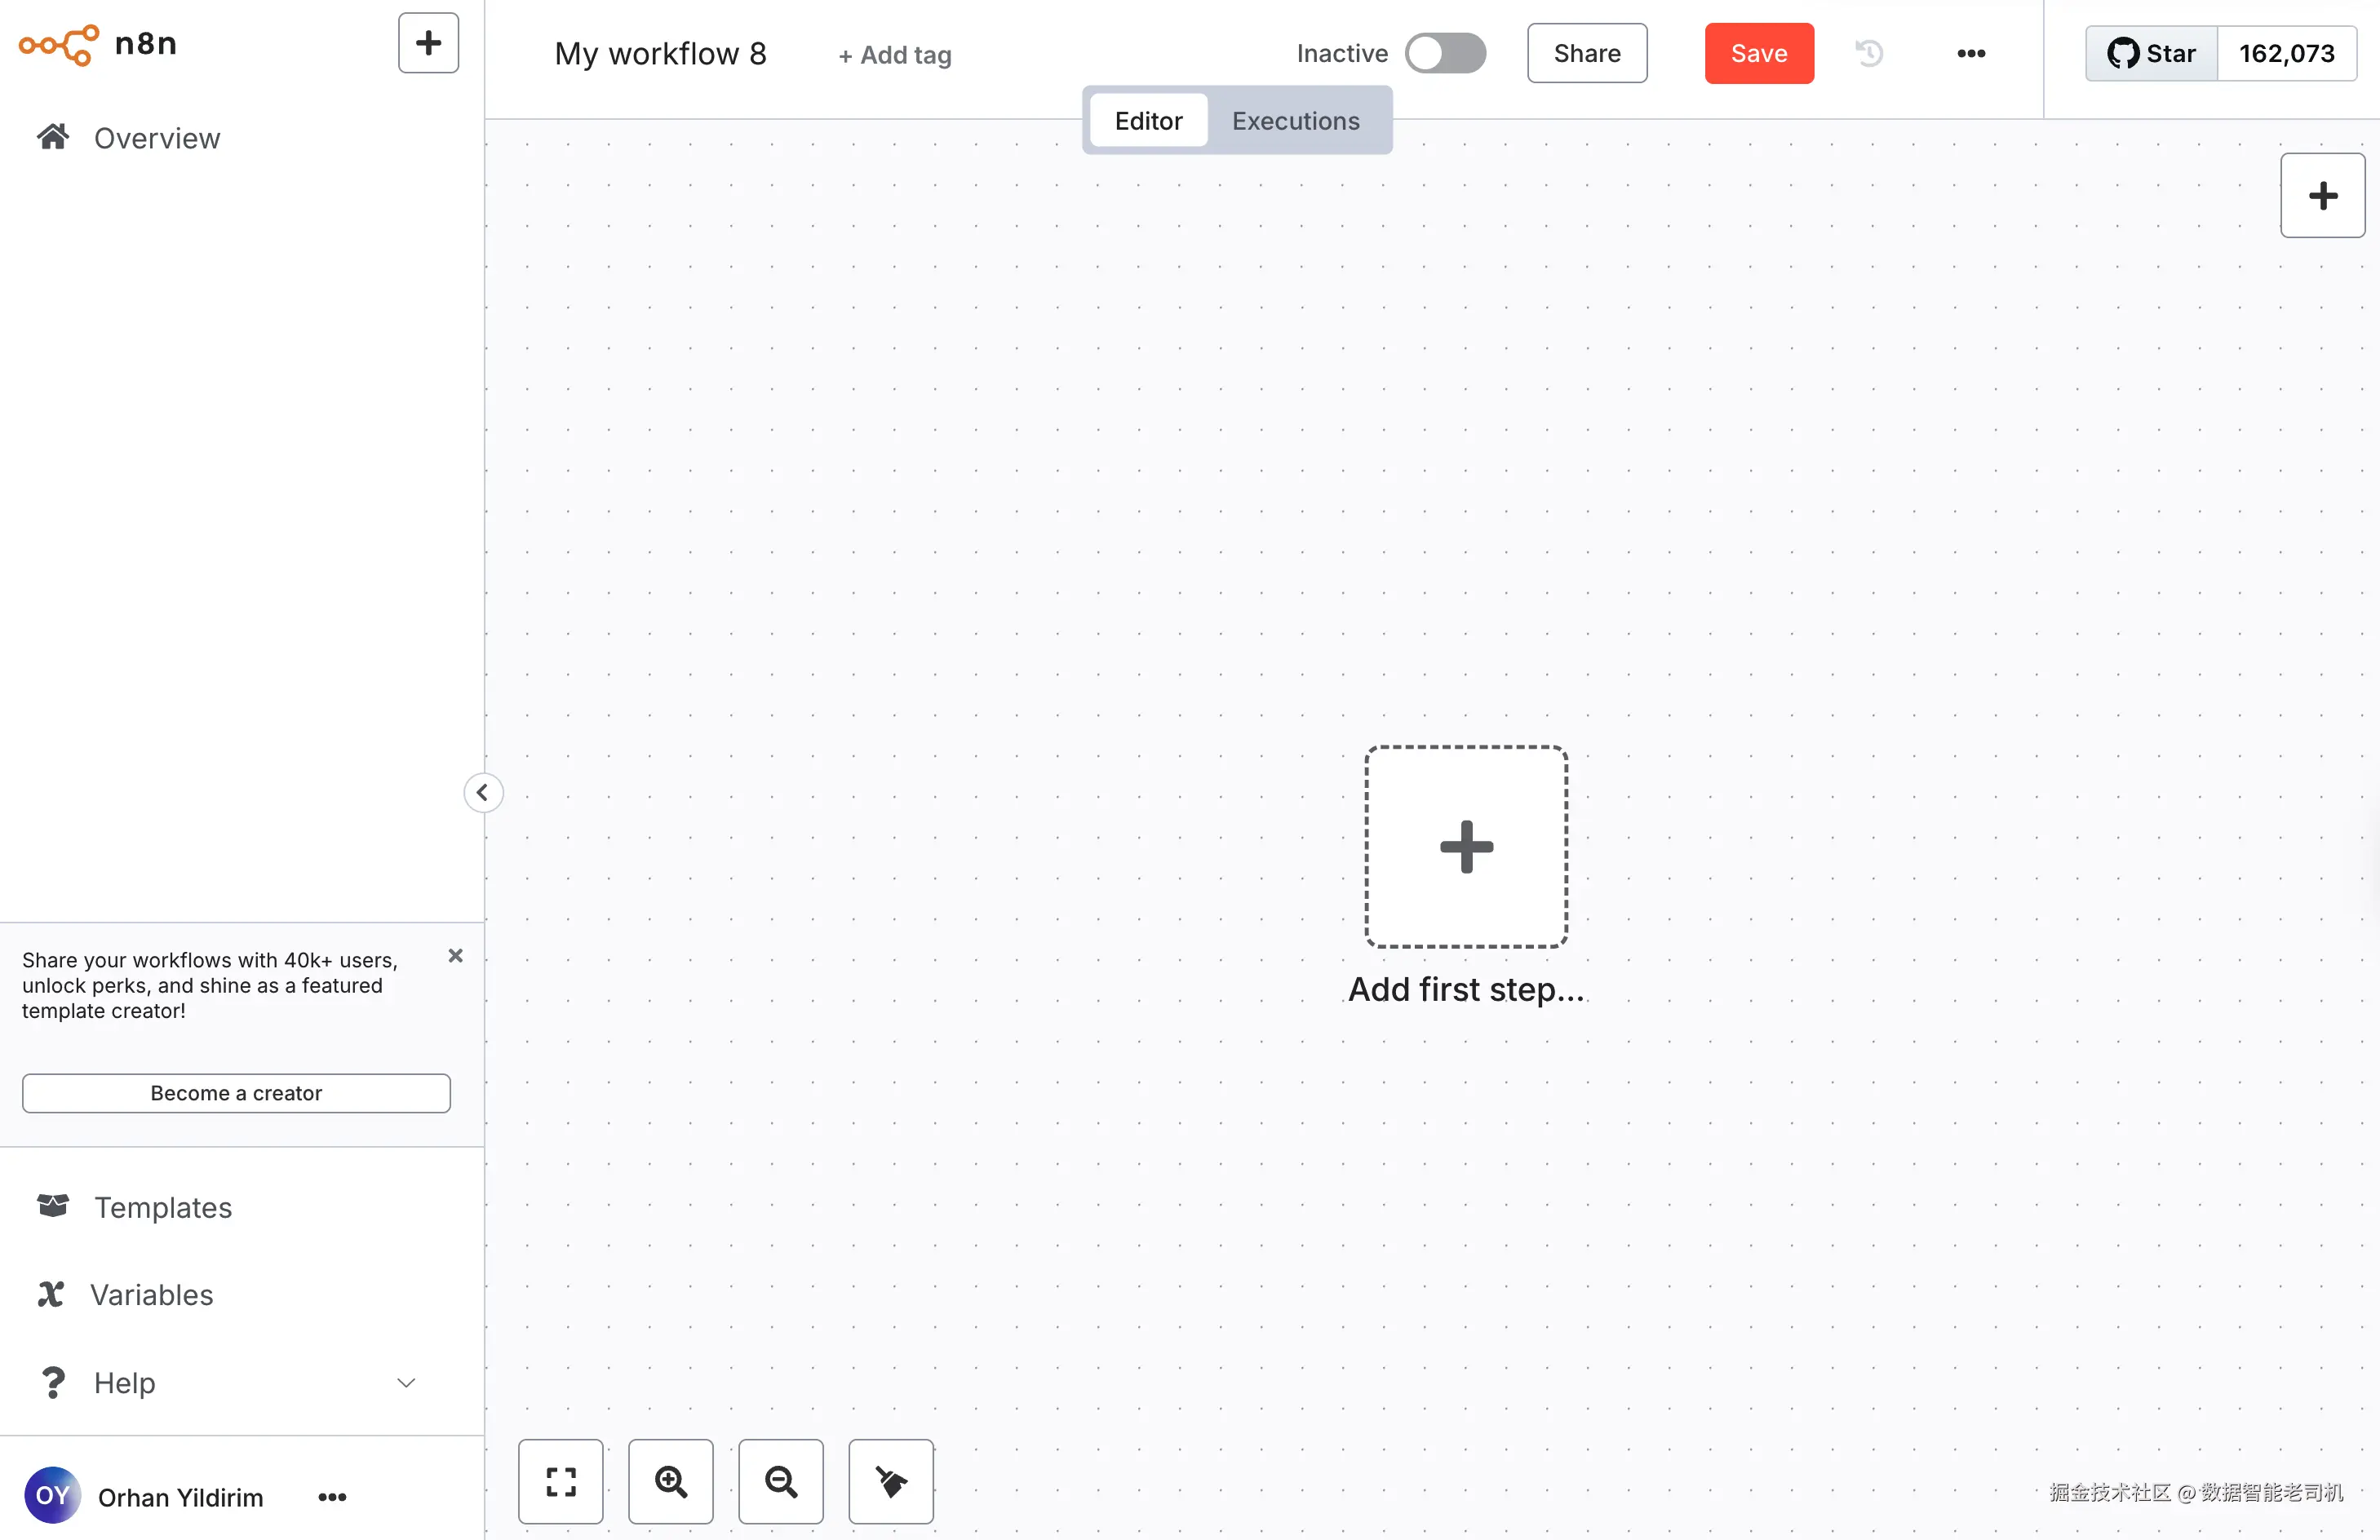Click the Add first step placeholder
Image resolution: width=2380 pixels, height=1540 pixels.
click(x=1465, y=846)
